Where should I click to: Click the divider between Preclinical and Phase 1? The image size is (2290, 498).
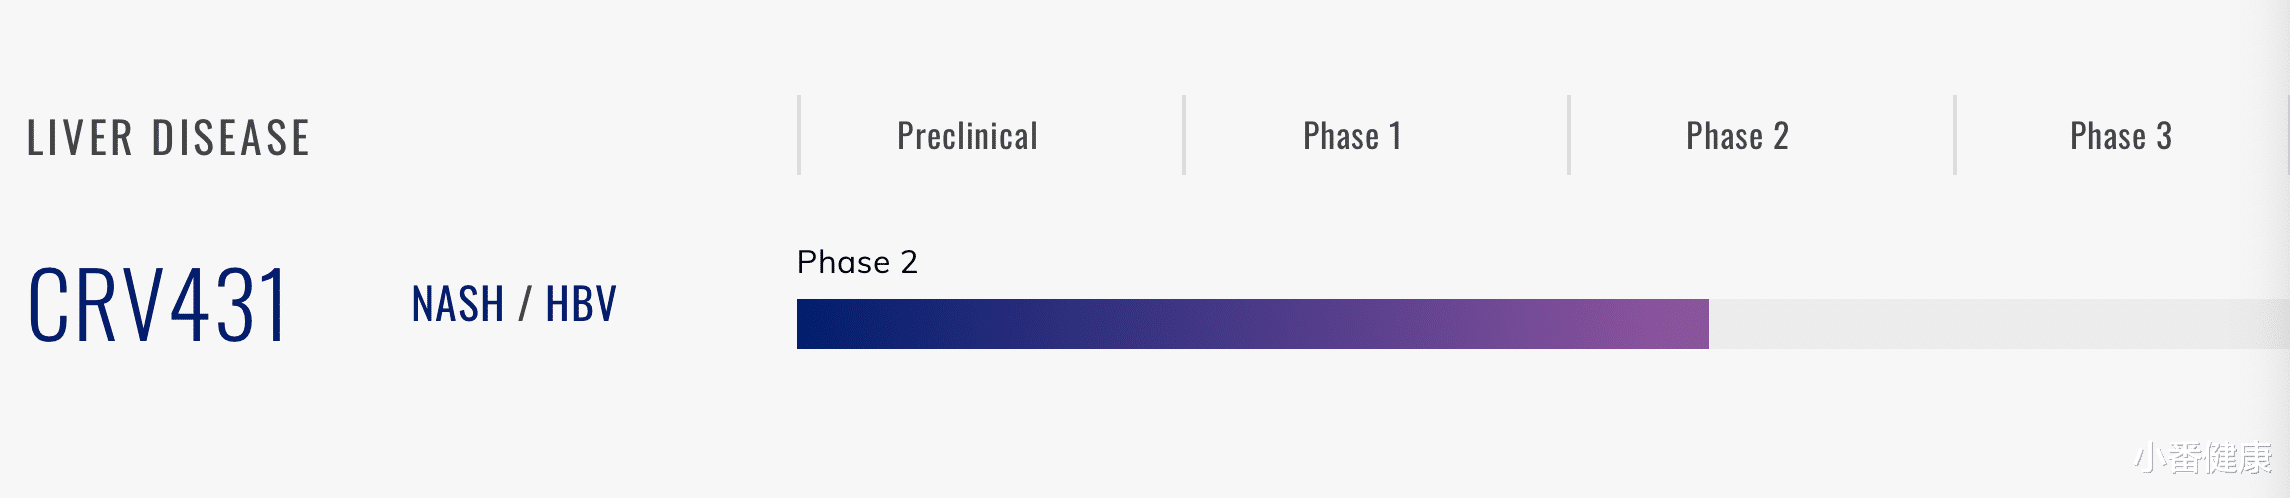tap(1184, 135)
